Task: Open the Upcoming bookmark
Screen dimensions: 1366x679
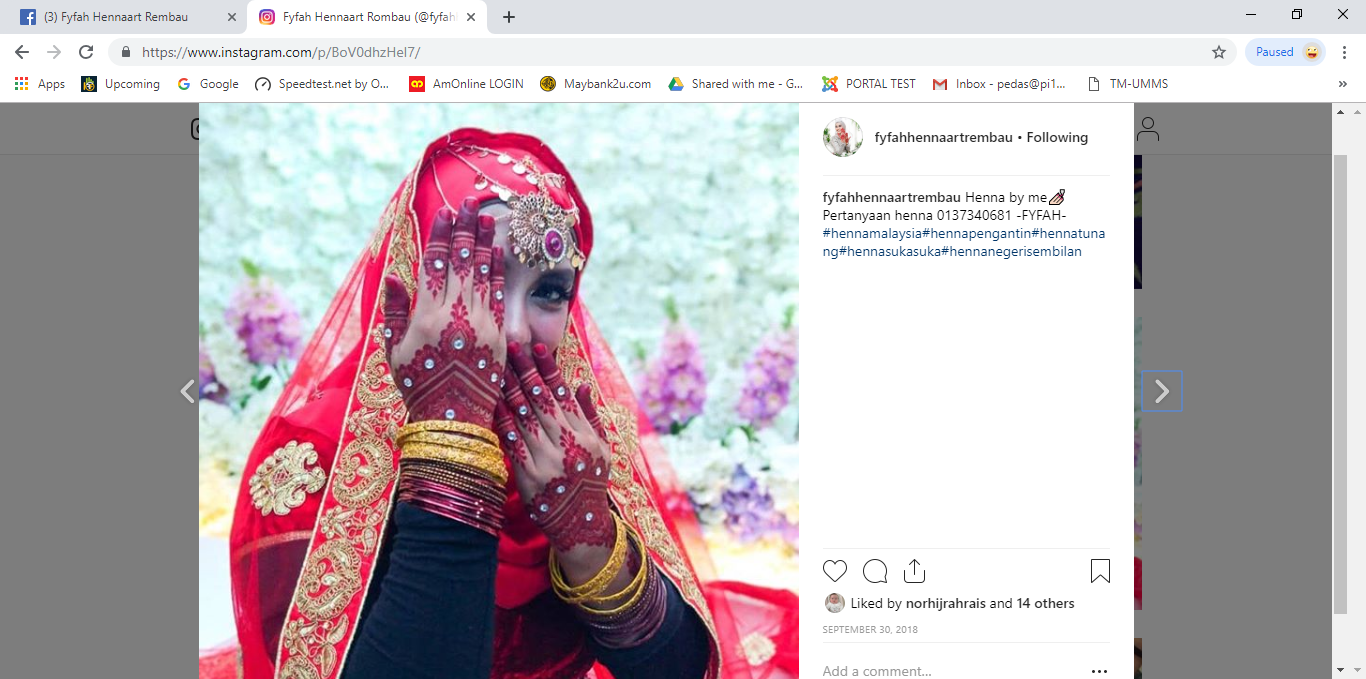Action: tap(121, 84)
